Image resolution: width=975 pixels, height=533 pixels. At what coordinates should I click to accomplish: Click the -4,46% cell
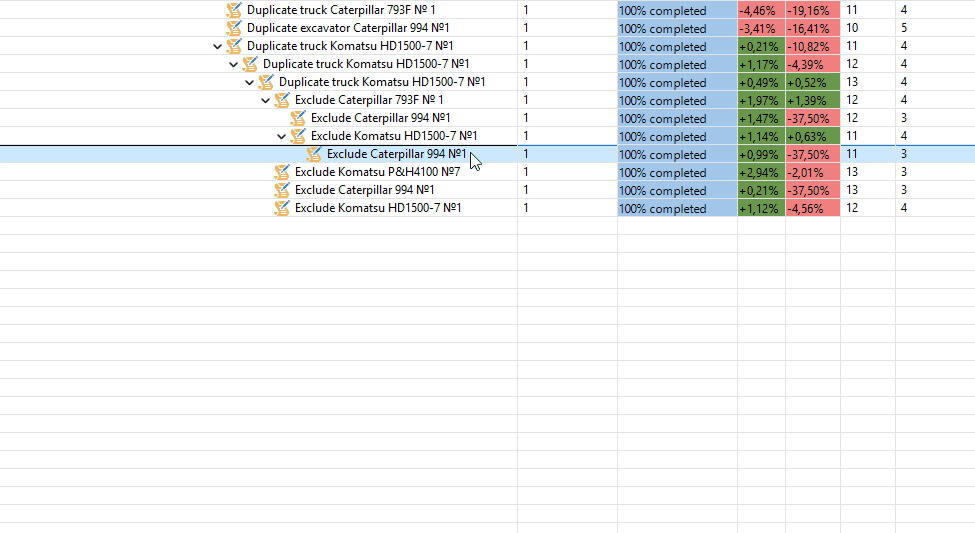coord(761,11)
